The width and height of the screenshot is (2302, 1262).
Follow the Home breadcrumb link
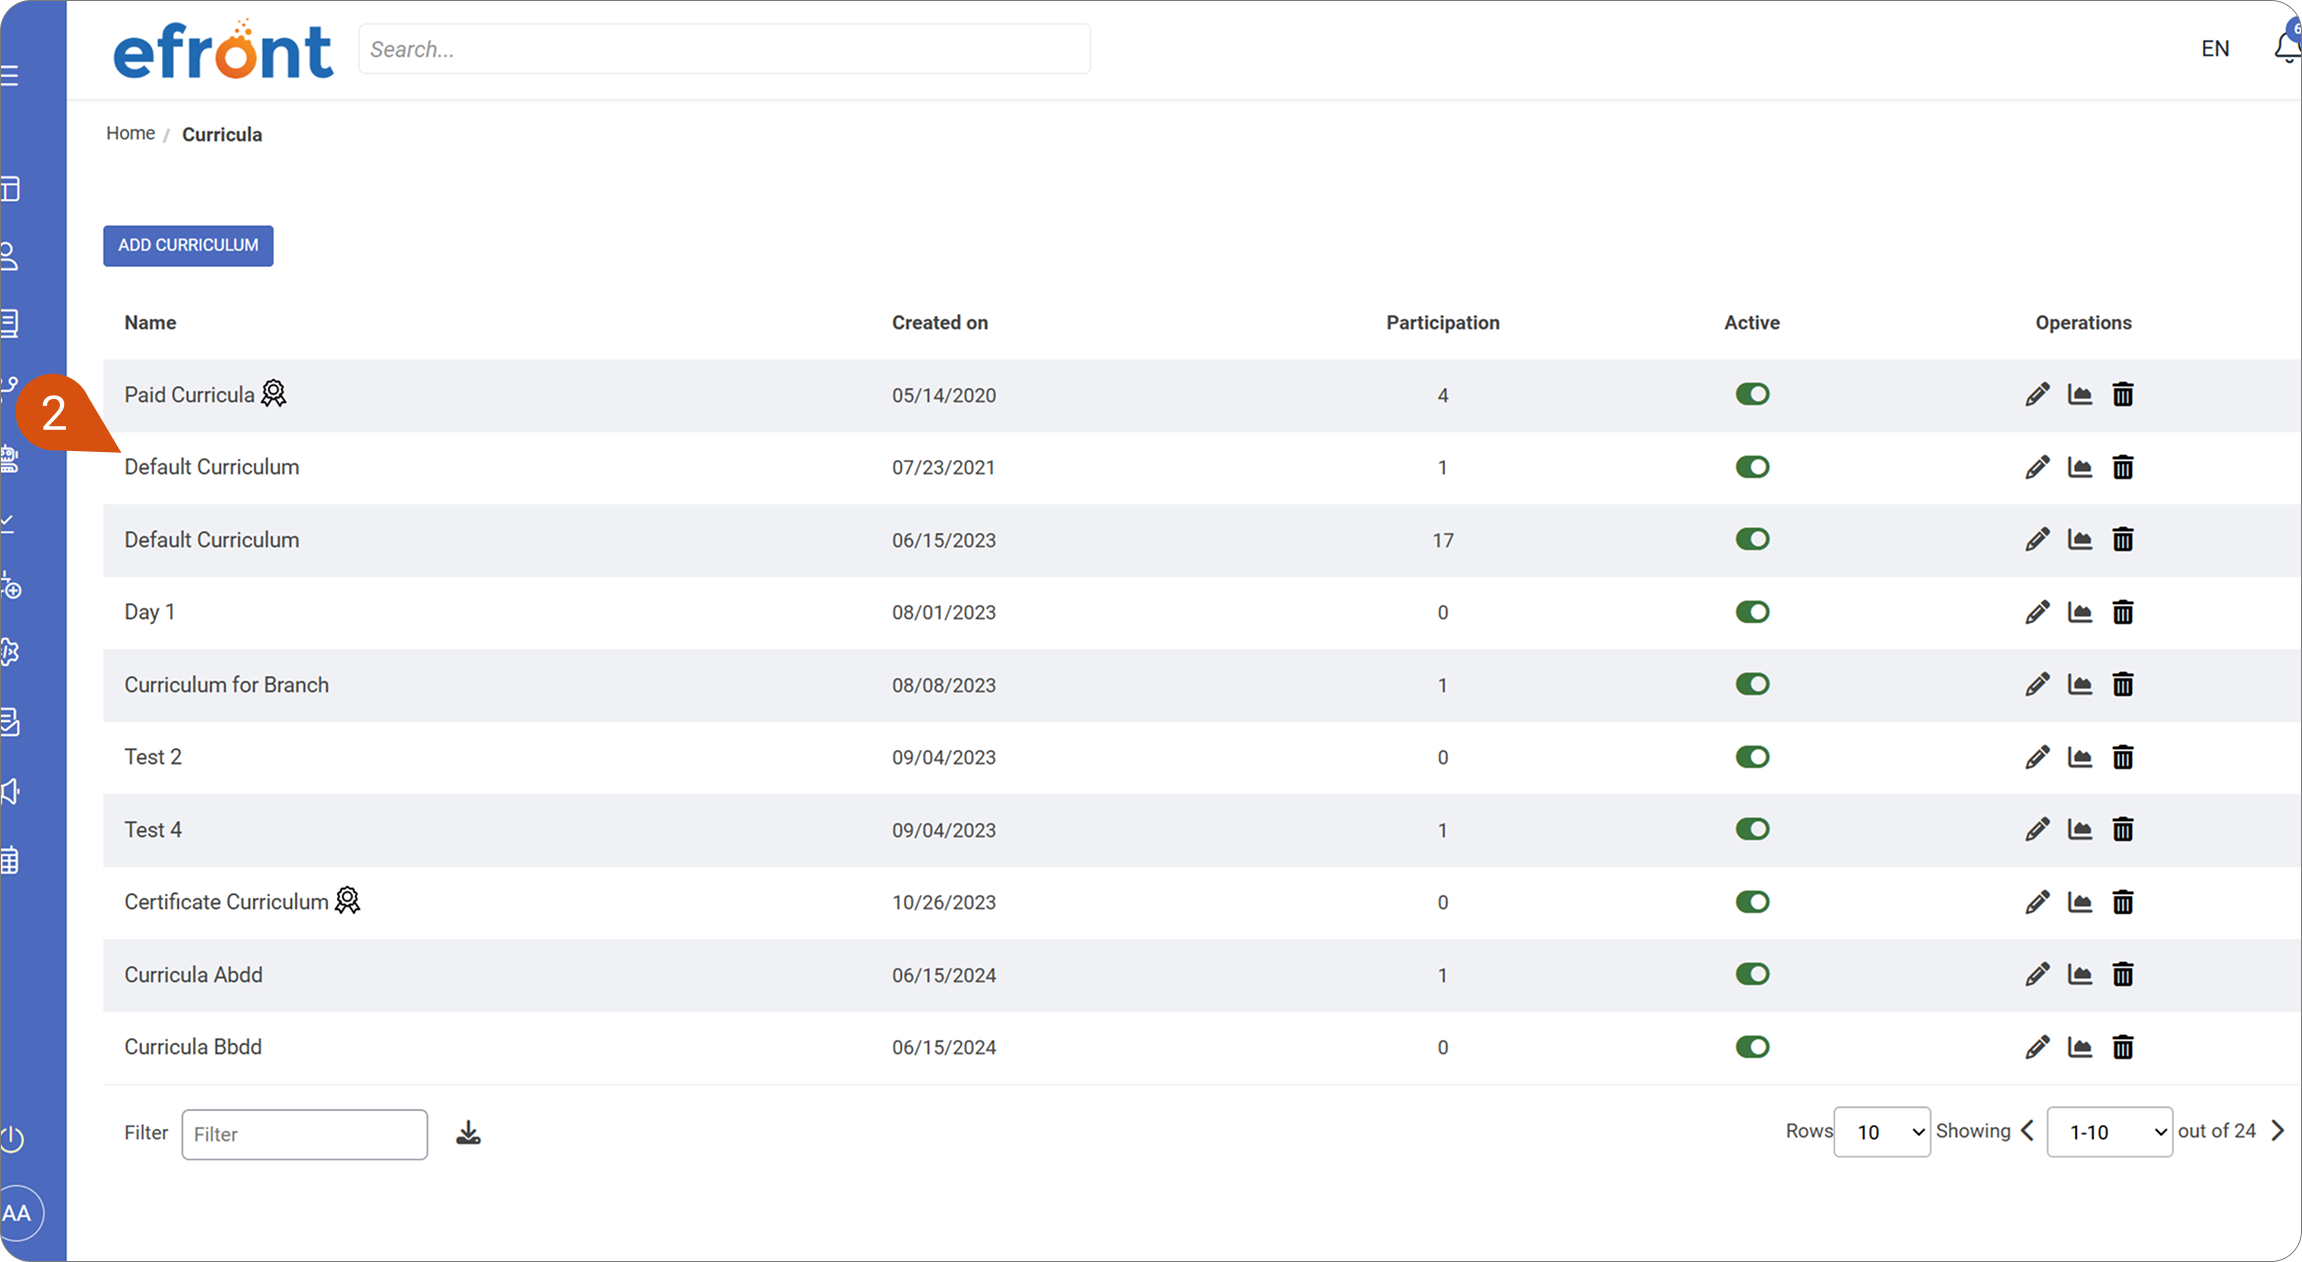pos(130,133)
